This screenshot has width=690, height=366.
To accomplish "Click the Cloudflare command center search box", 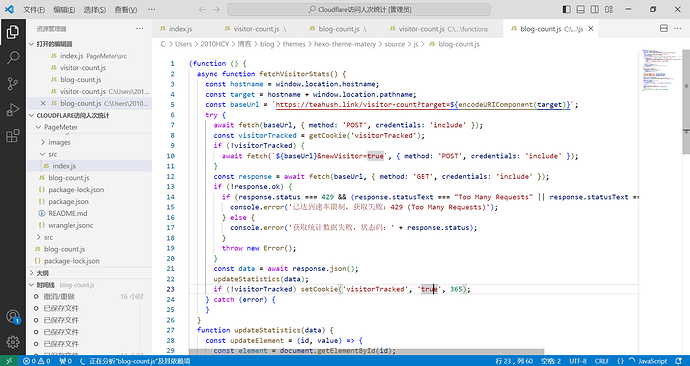I will click(x=359, y=9).
